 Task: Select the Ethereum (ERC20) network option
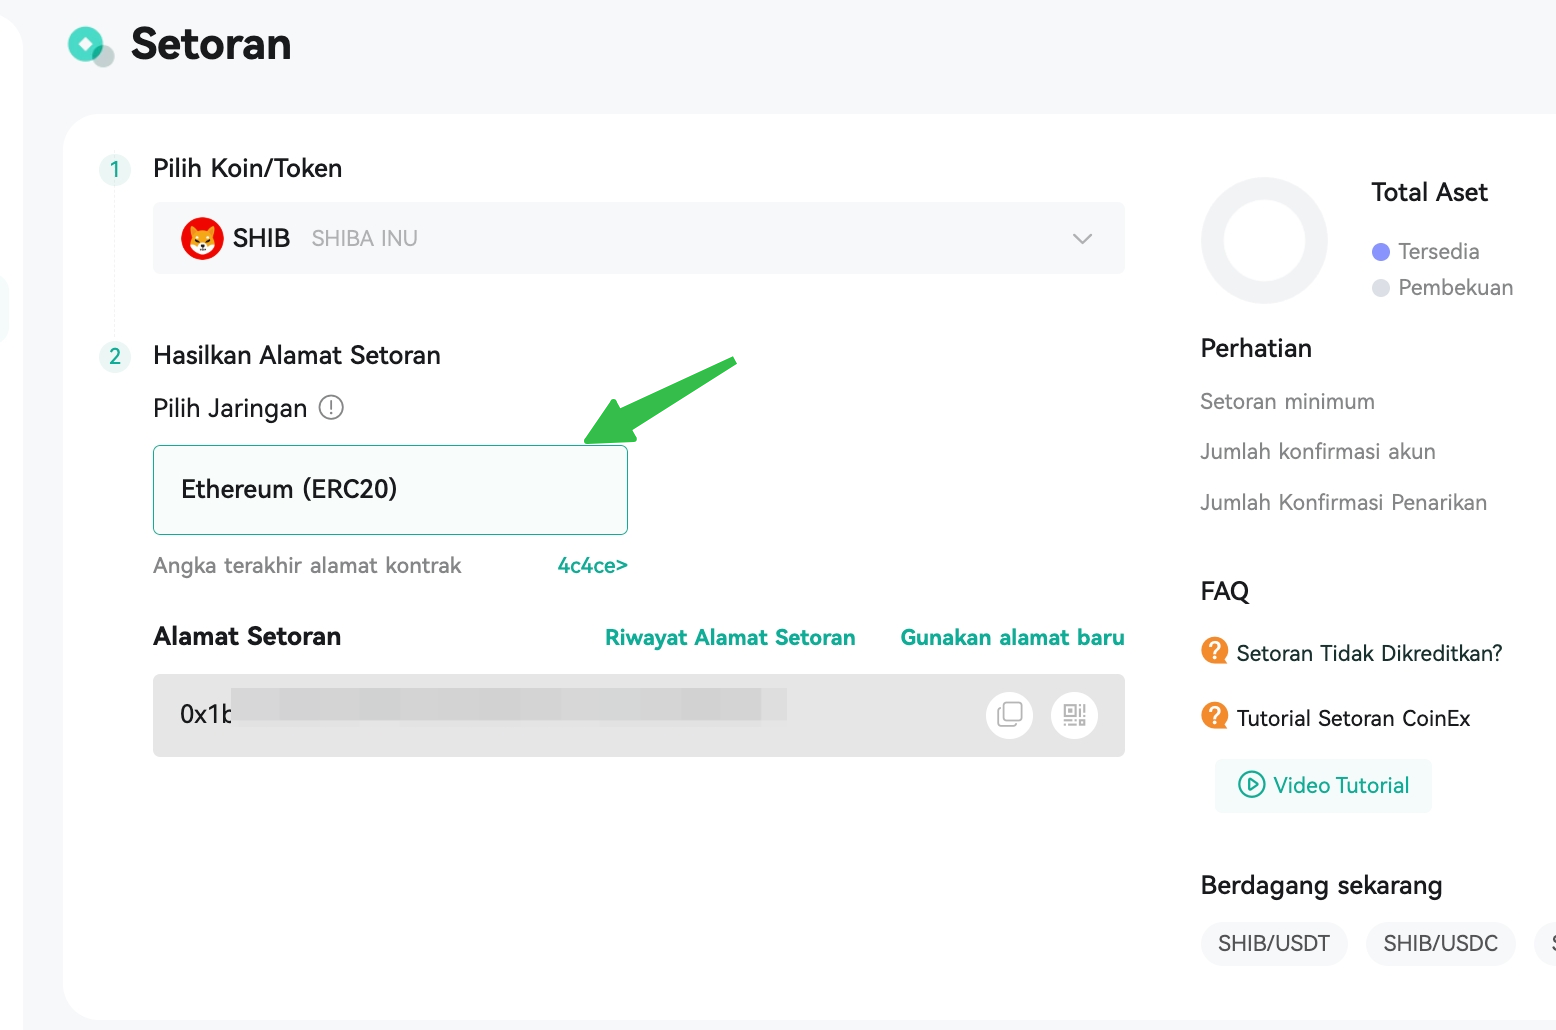pos(390,490)
